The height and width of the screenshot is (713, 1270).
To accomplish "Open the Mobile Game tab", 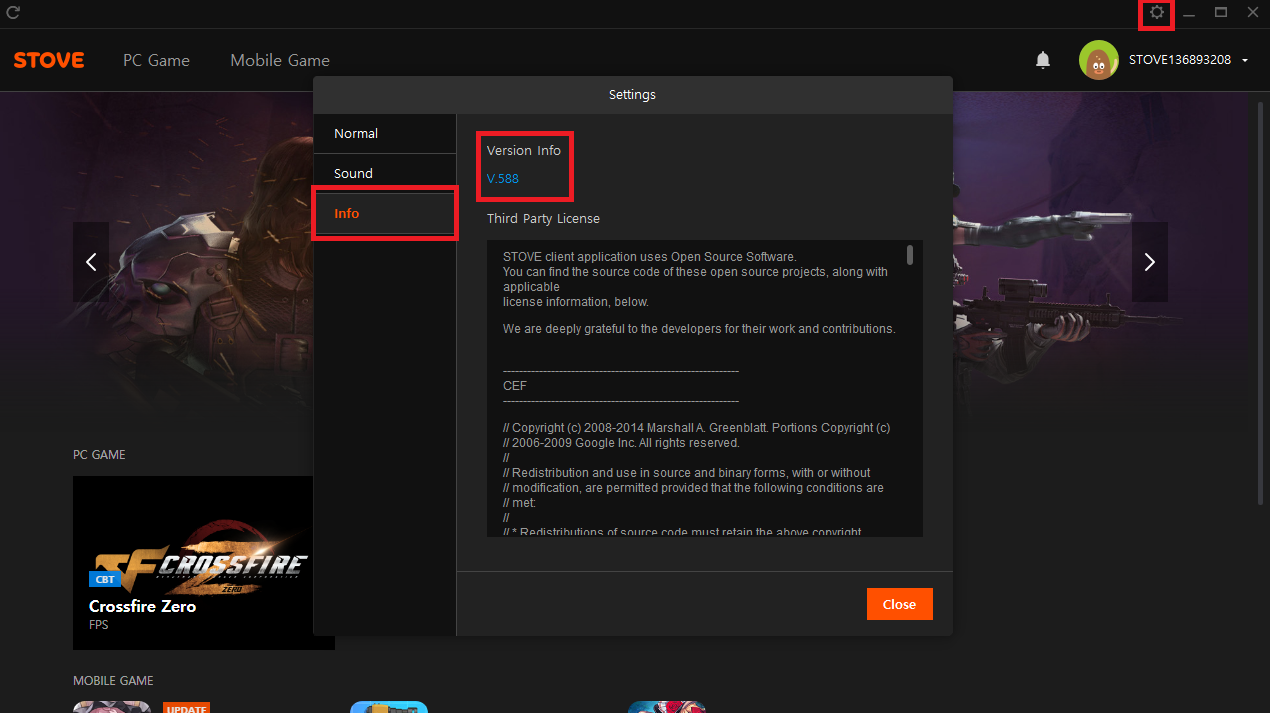I will [280, 60].
